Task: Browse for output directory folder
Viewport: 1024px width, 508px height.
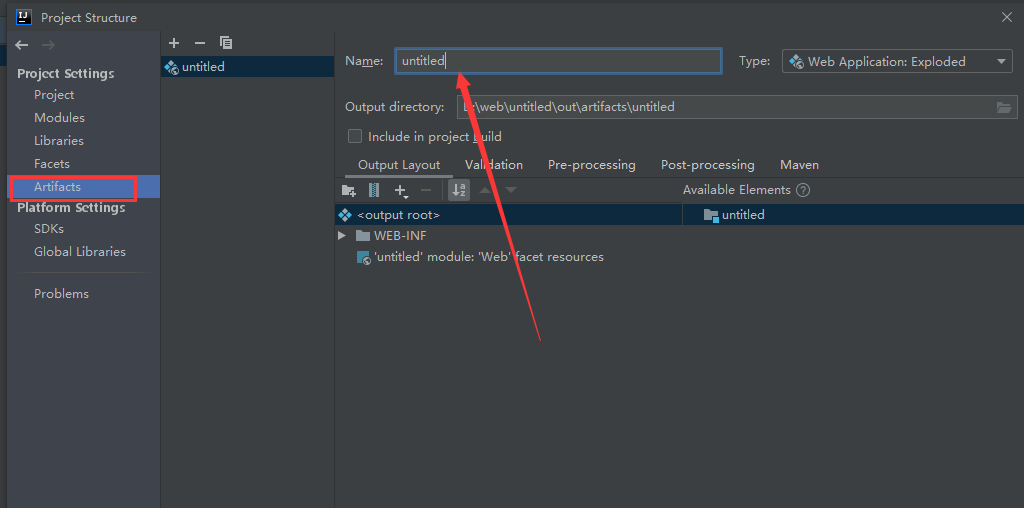Action: pos(1004,107)
